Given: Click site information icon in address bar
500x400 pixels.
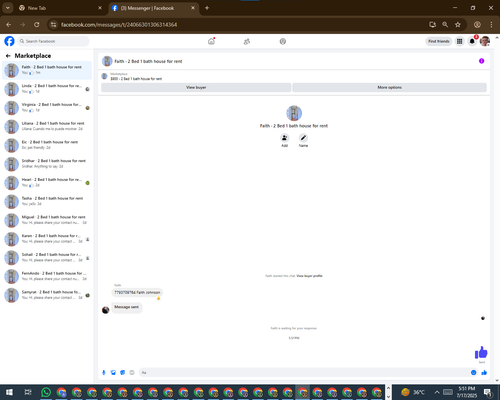Looking at the screenshot, I should point(53,25).
